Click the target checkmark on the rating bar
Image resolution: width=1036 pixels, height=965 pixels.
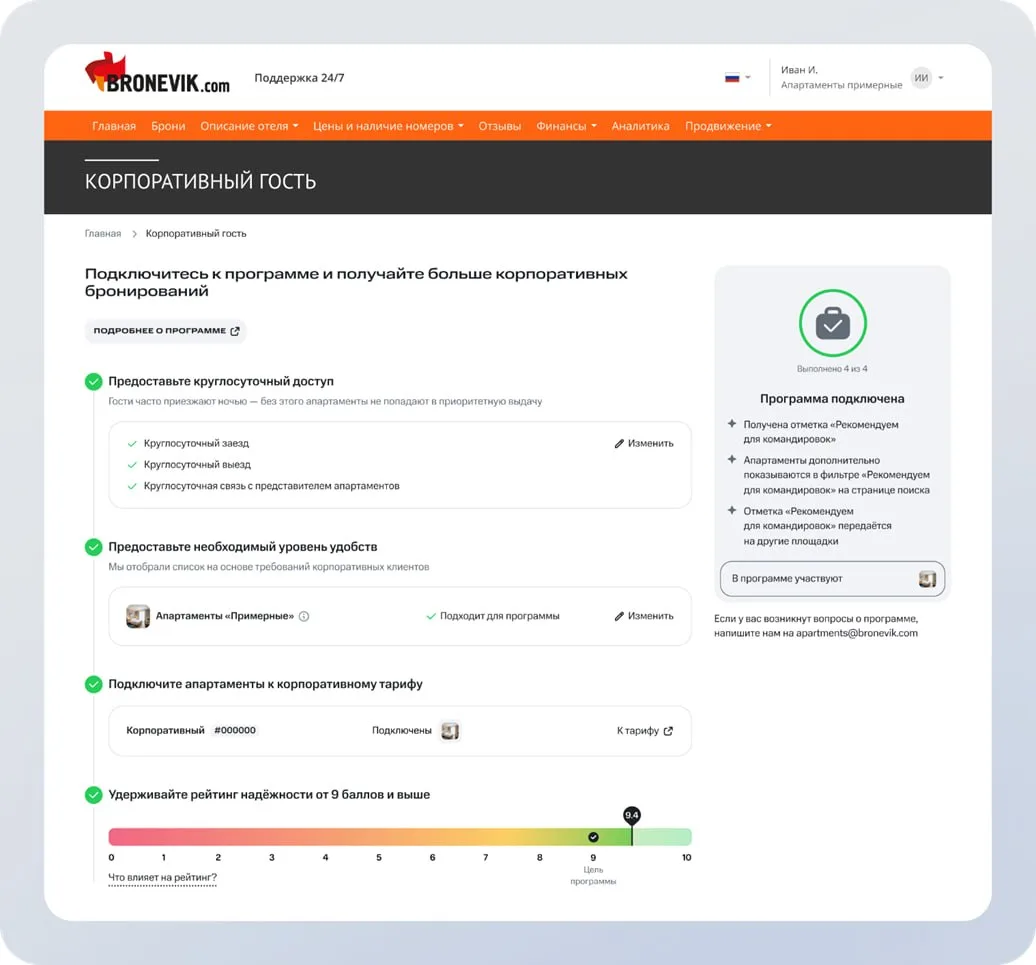(593, 837)
